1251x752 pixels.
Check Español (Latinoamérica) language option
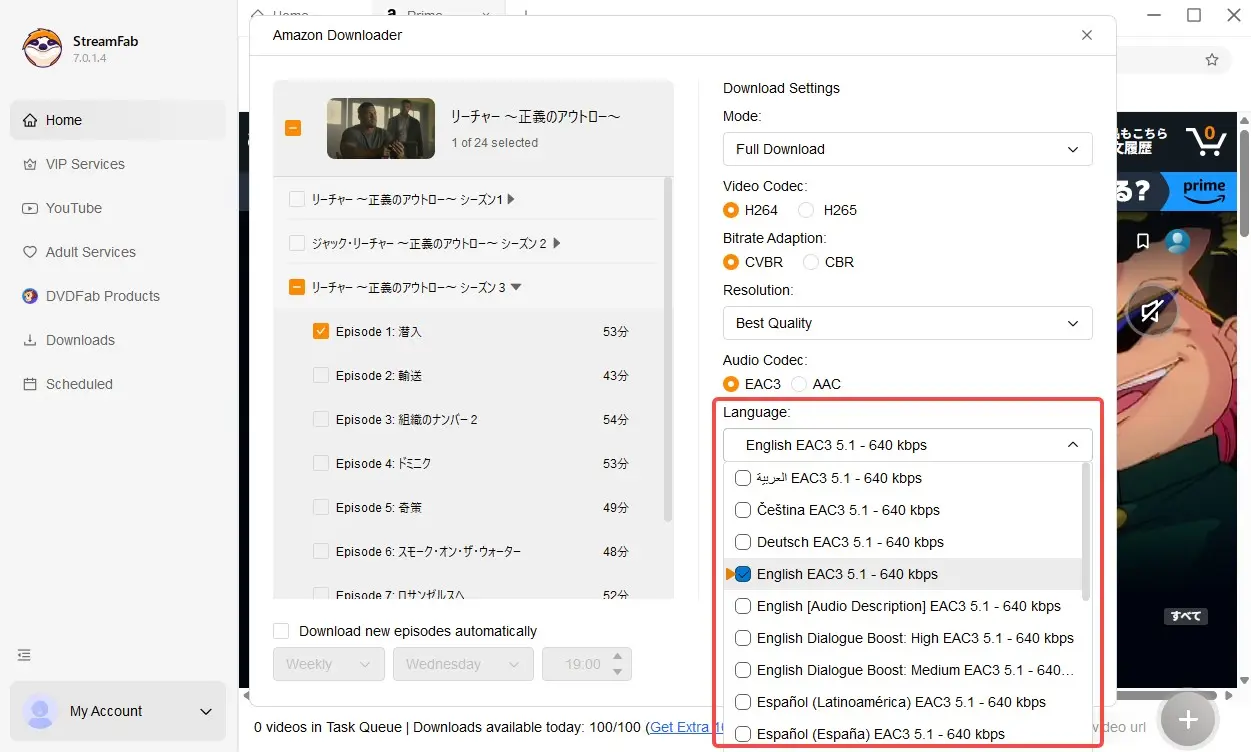pyautogui.click(x=743, y=702)
